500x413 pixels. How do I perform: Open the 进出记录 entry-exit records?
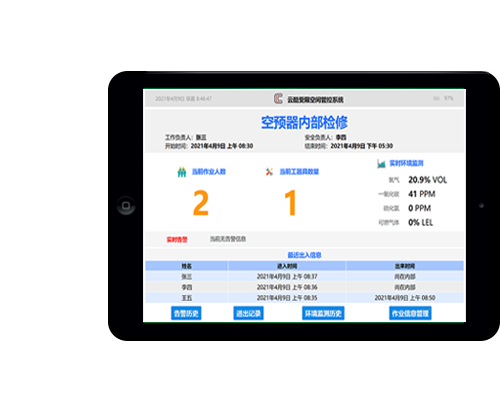pos(248,313)
